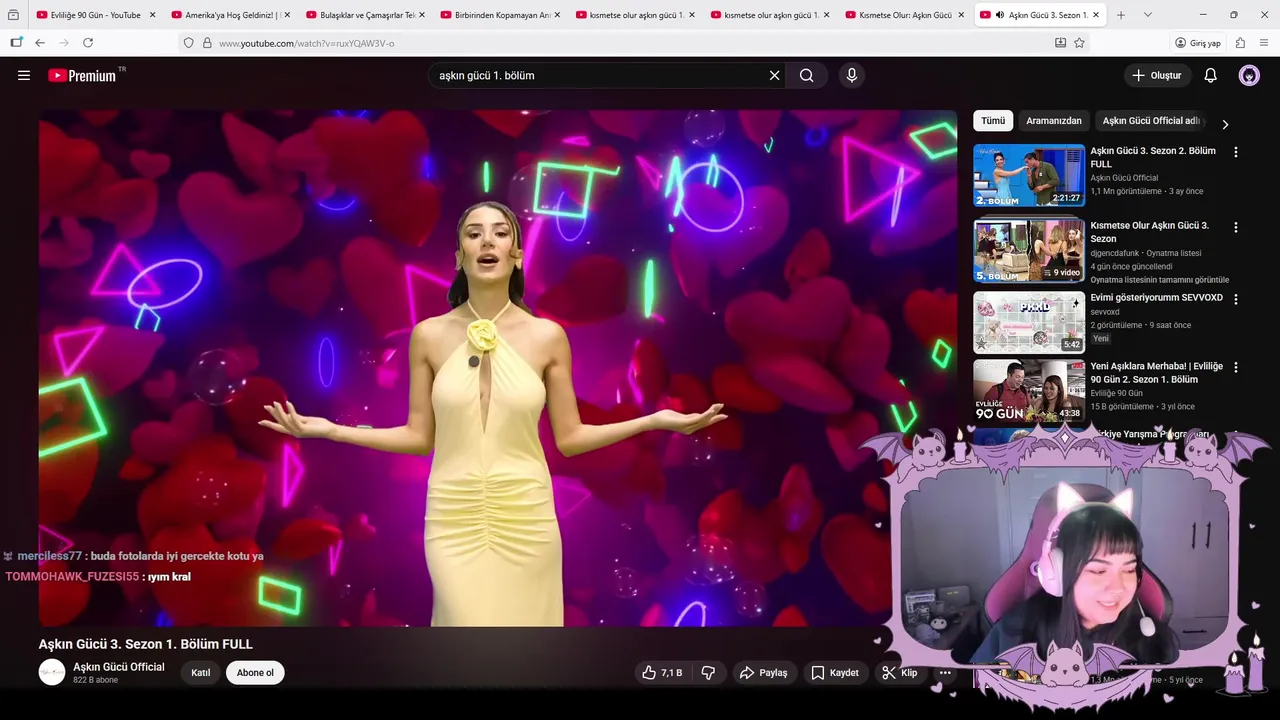Screen dimensions: 1280x720
Task: Open Yeni Aşıklara Merhaba video title
Action: (x=1157, y=373)
